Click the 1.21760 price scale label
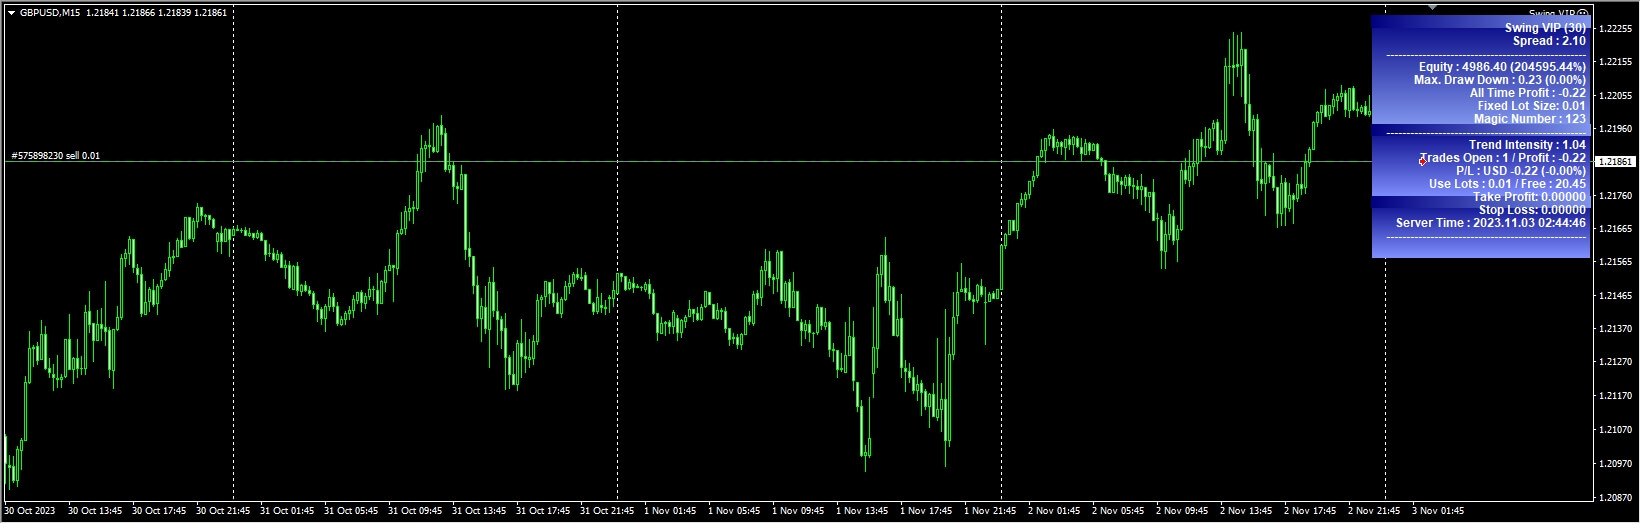This screenshot has width=1641, height=524. coord(1615,196)
